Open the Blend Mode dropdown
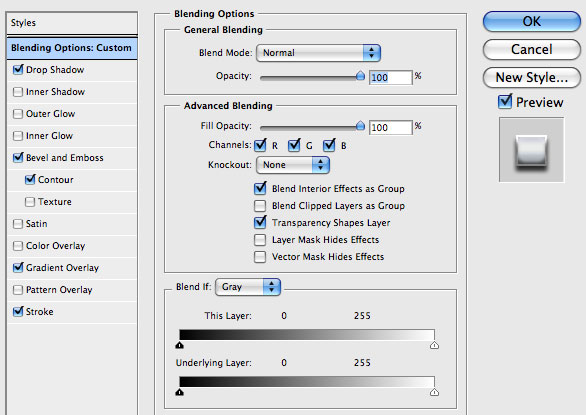This screenshot has height=415, width=586. point(318,53)
